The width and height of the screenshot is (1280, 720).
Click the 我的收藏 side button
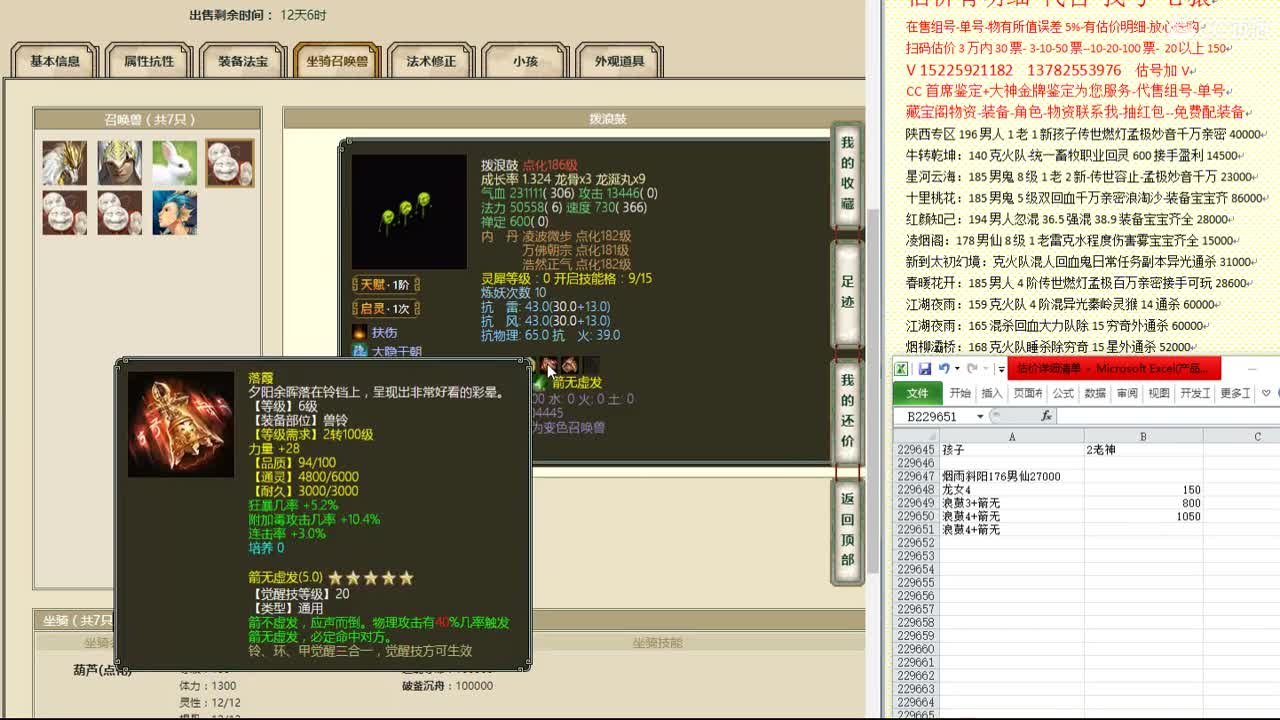[847, 176]
